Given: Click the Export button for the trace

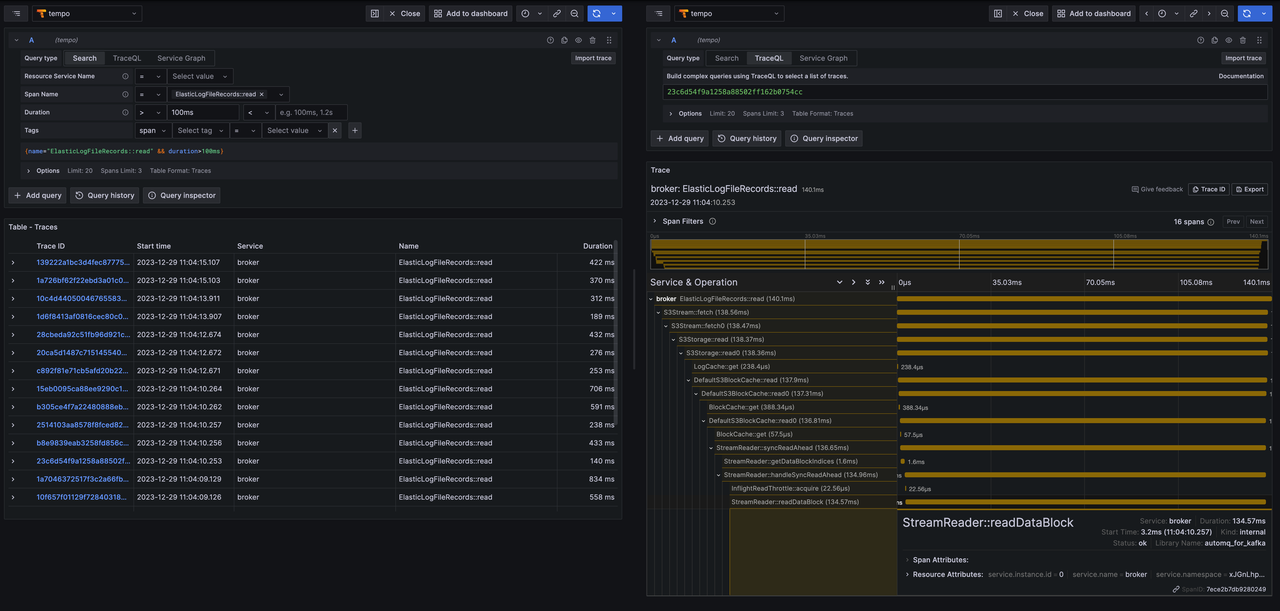Looking at the screenshot, I should pos(1250,189).
